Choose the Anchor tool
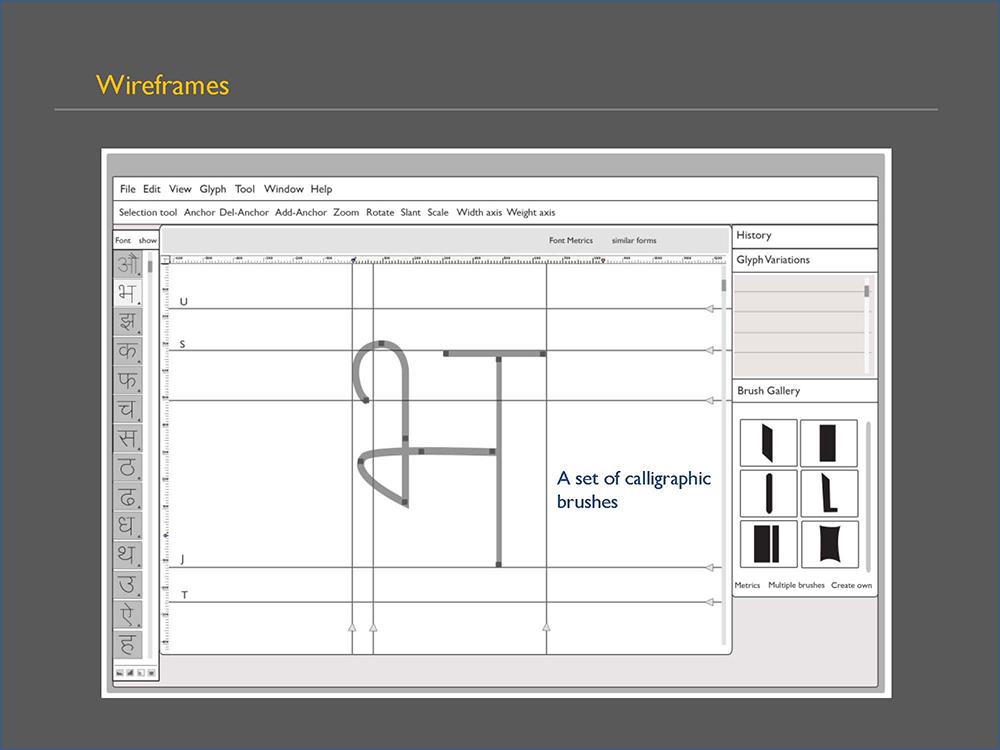 [x=199, y=212]
